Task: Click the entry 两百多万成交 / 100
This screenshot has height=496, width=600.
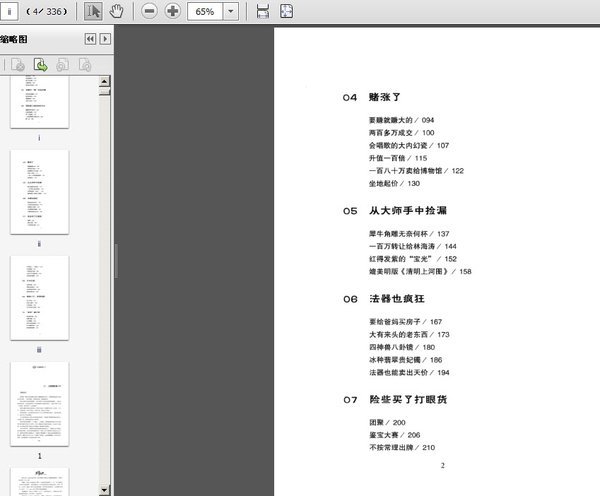Action: tap(401, 133)
